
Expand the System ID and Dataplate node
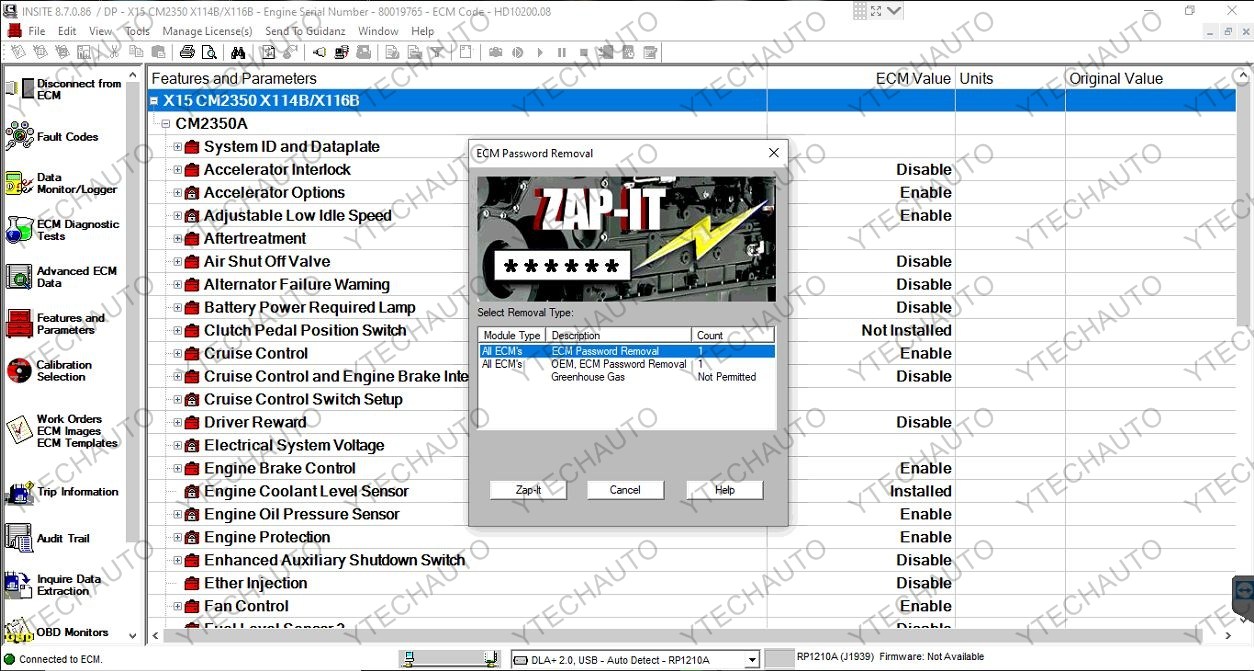pyautogui.click(x=178, y=147)
